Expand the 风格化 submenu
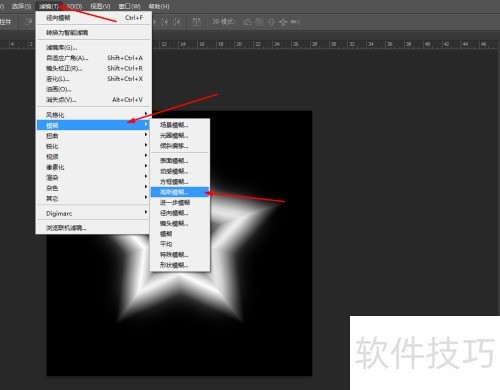 pos(94,115)
